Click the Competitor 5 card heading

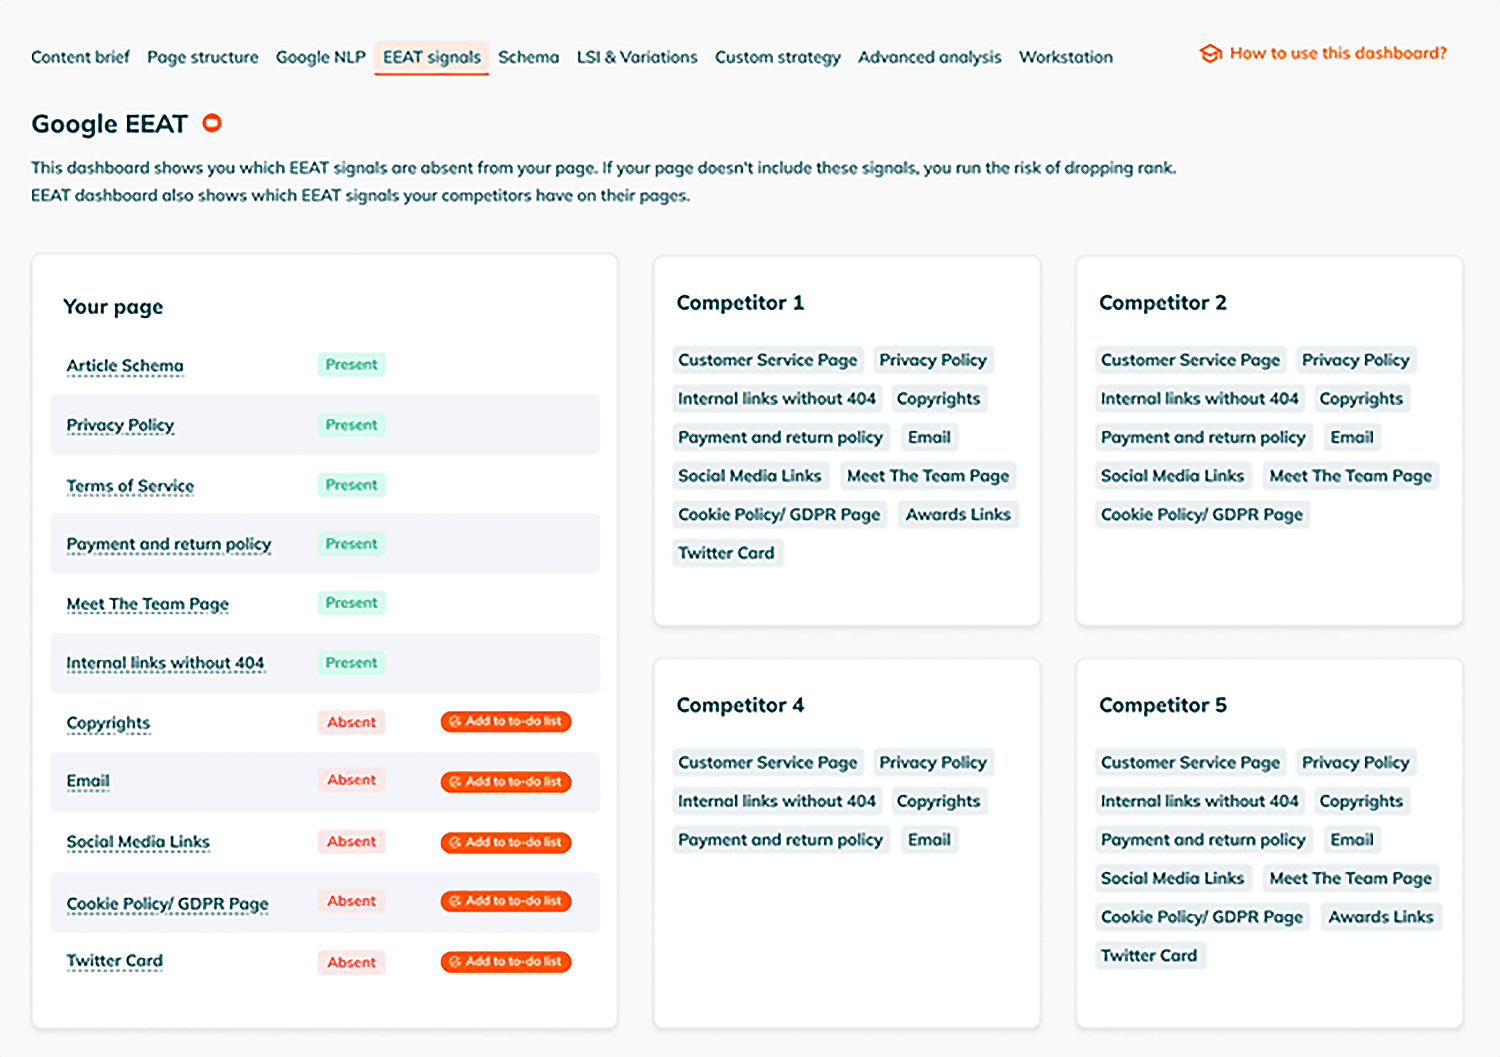[1163, 705]
